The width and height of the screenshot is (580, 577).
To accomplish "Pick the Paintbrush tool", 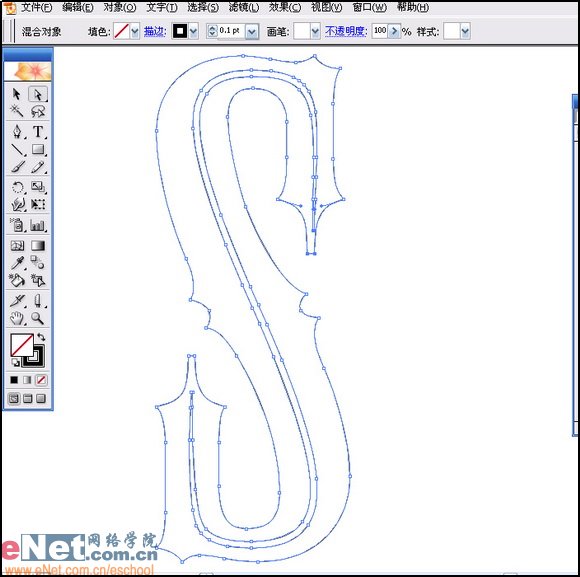I will tap(17, 167).
